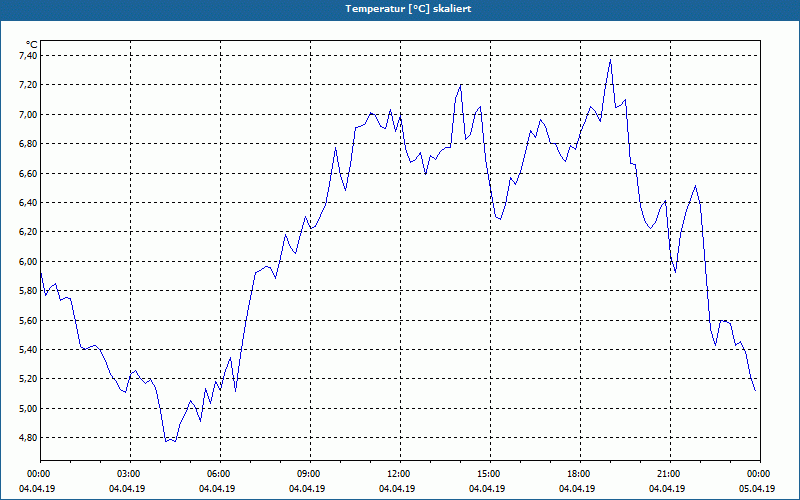The height and width of the screenshot is (500, 800).
Task: Select the 5,80 y-axis label
Action: coord(28,291)
